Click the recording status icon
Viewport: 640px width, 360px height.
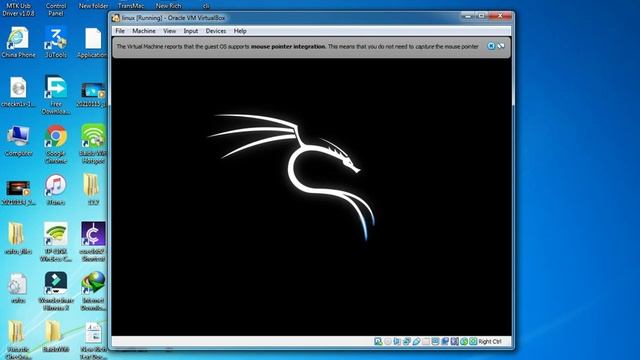pos(445,341)
